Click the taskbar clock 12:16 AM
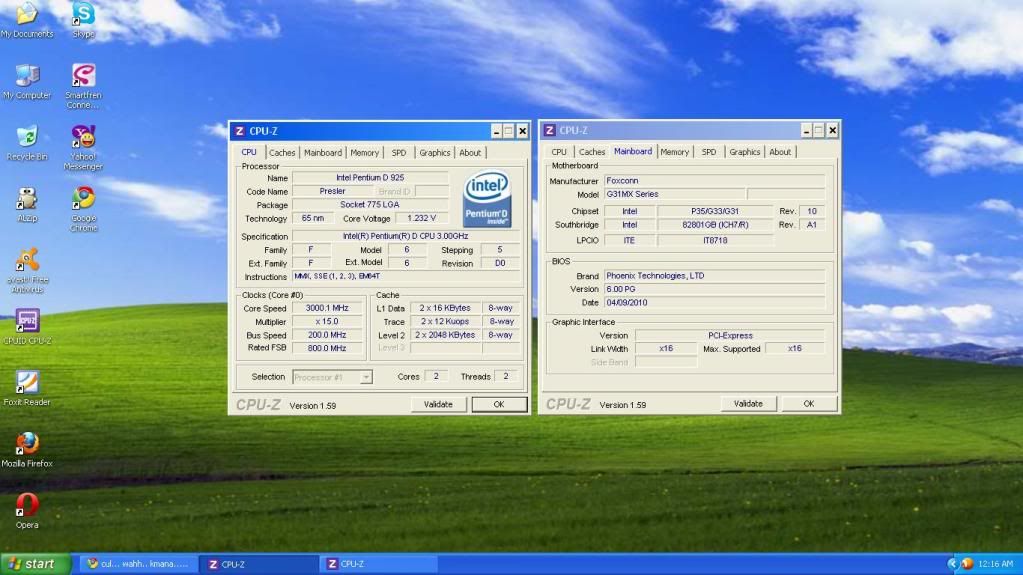The height and width of the screenshot is (575, 1023). point(996,564)
